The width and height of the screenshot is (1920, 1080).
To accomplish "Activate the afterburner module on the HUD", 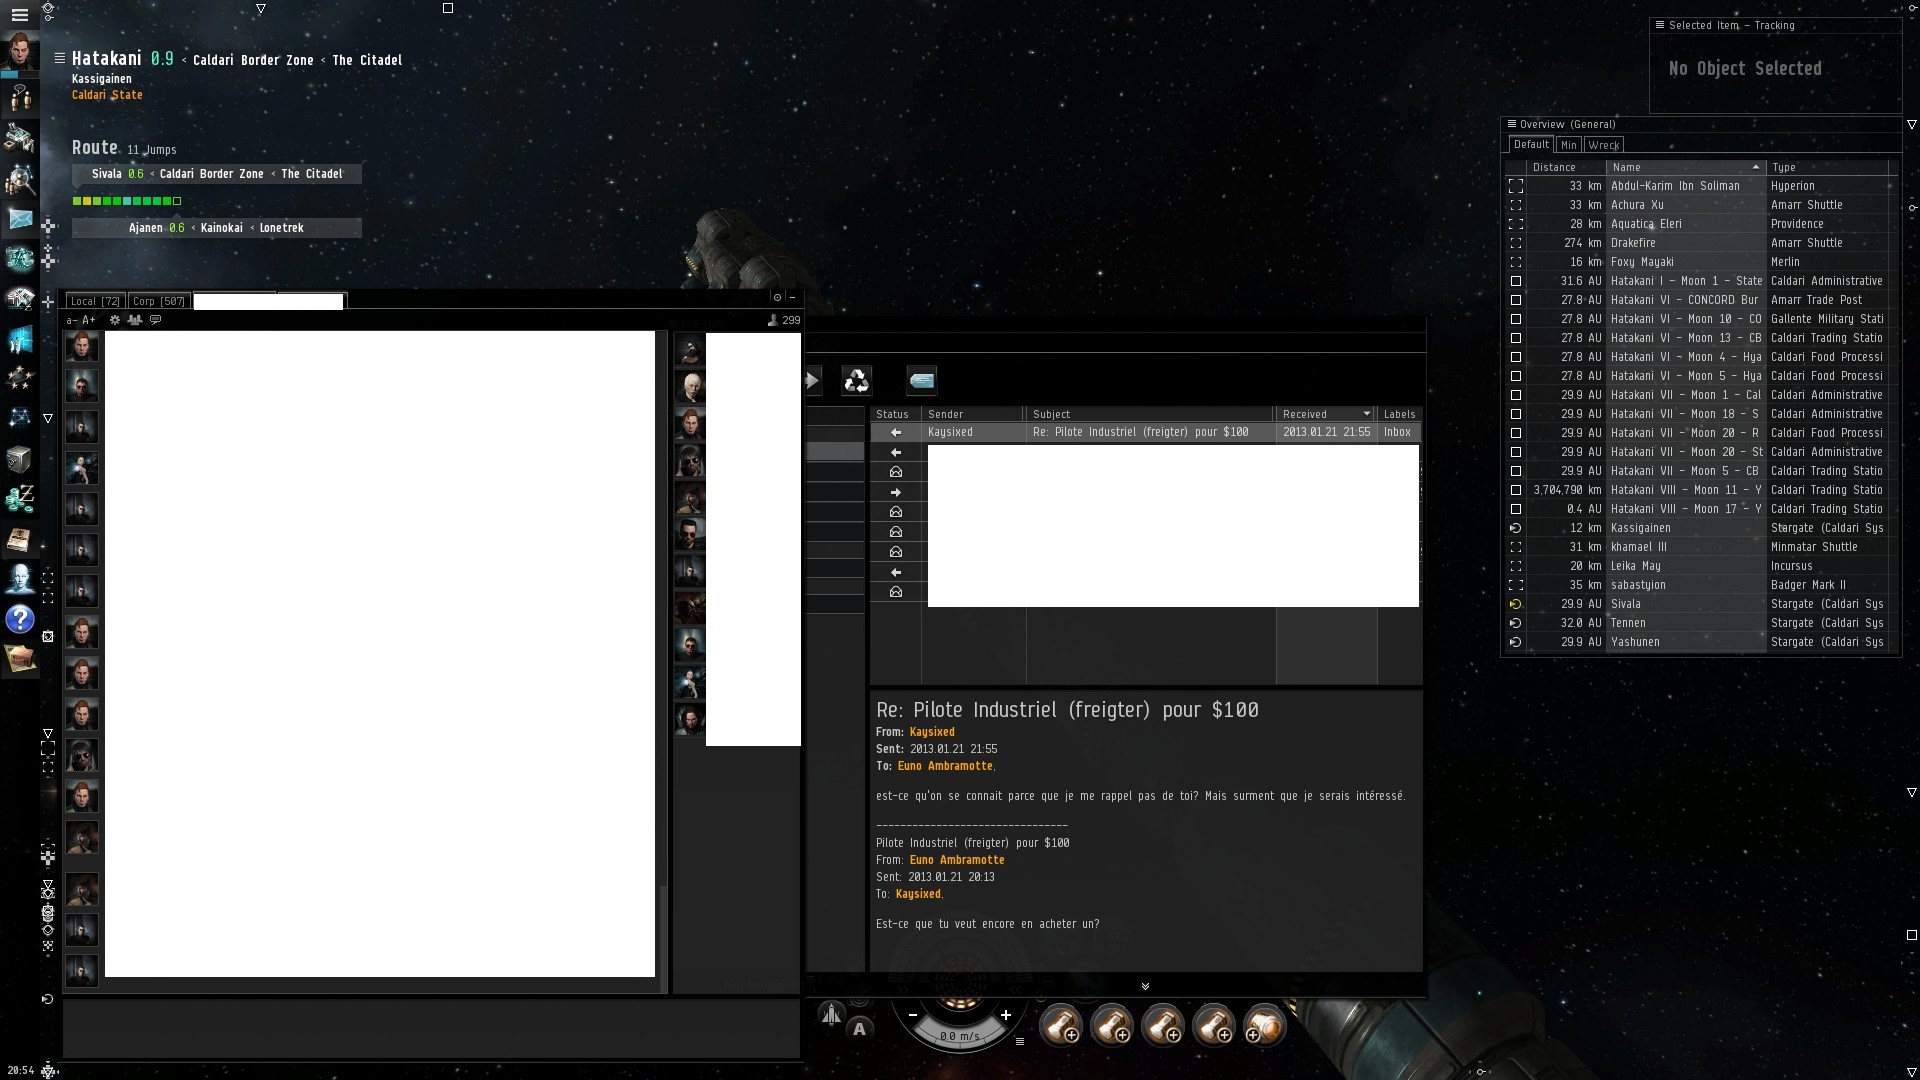I will [1264, 1025].
